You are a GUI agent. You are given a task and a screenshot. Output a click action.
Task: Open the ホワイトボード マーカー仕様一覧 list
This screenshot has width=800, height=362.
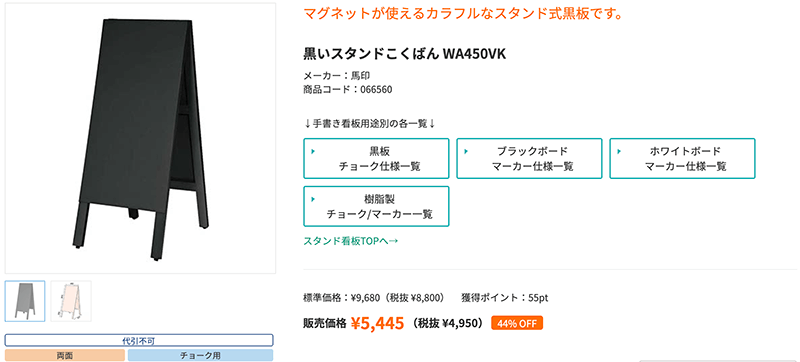coord(682,159)
